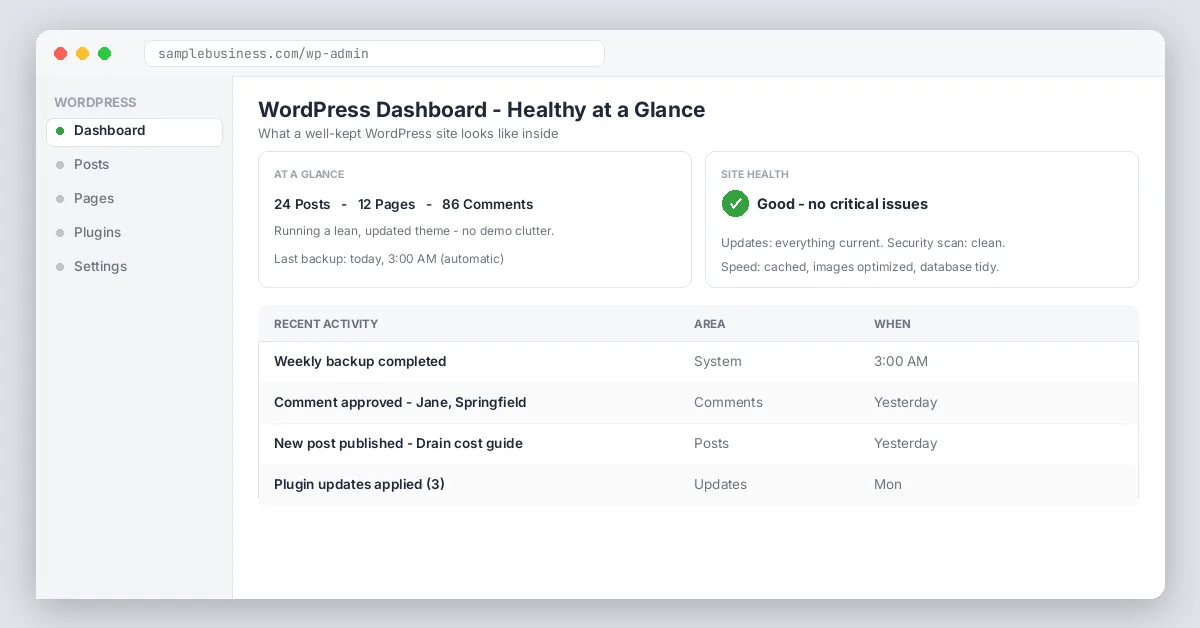Screen dimensions: 1200x628
Task: Select the "Weekly backup completed" row
Action: 698,362
